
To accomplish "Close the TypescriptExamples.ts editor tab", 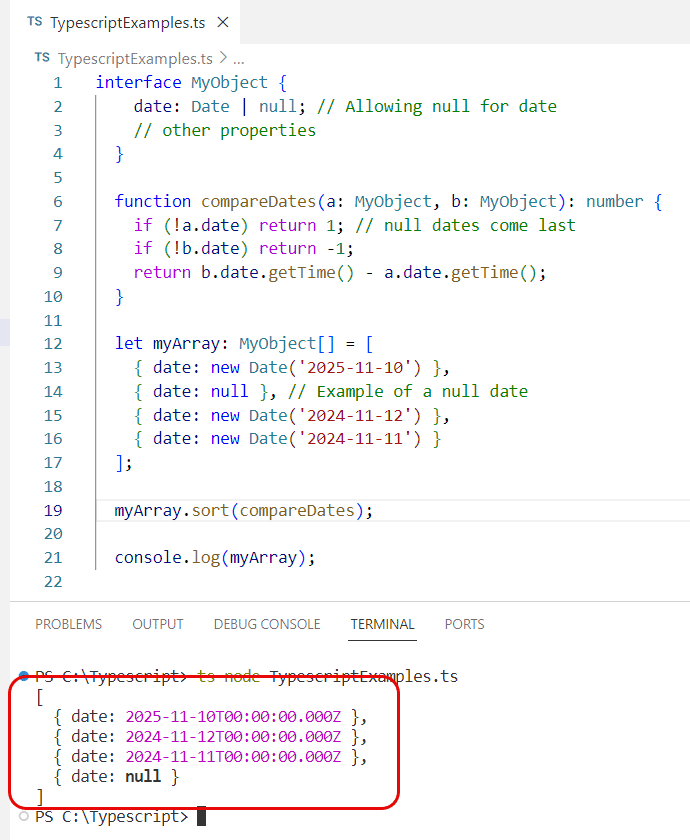I will click(223, 22).
